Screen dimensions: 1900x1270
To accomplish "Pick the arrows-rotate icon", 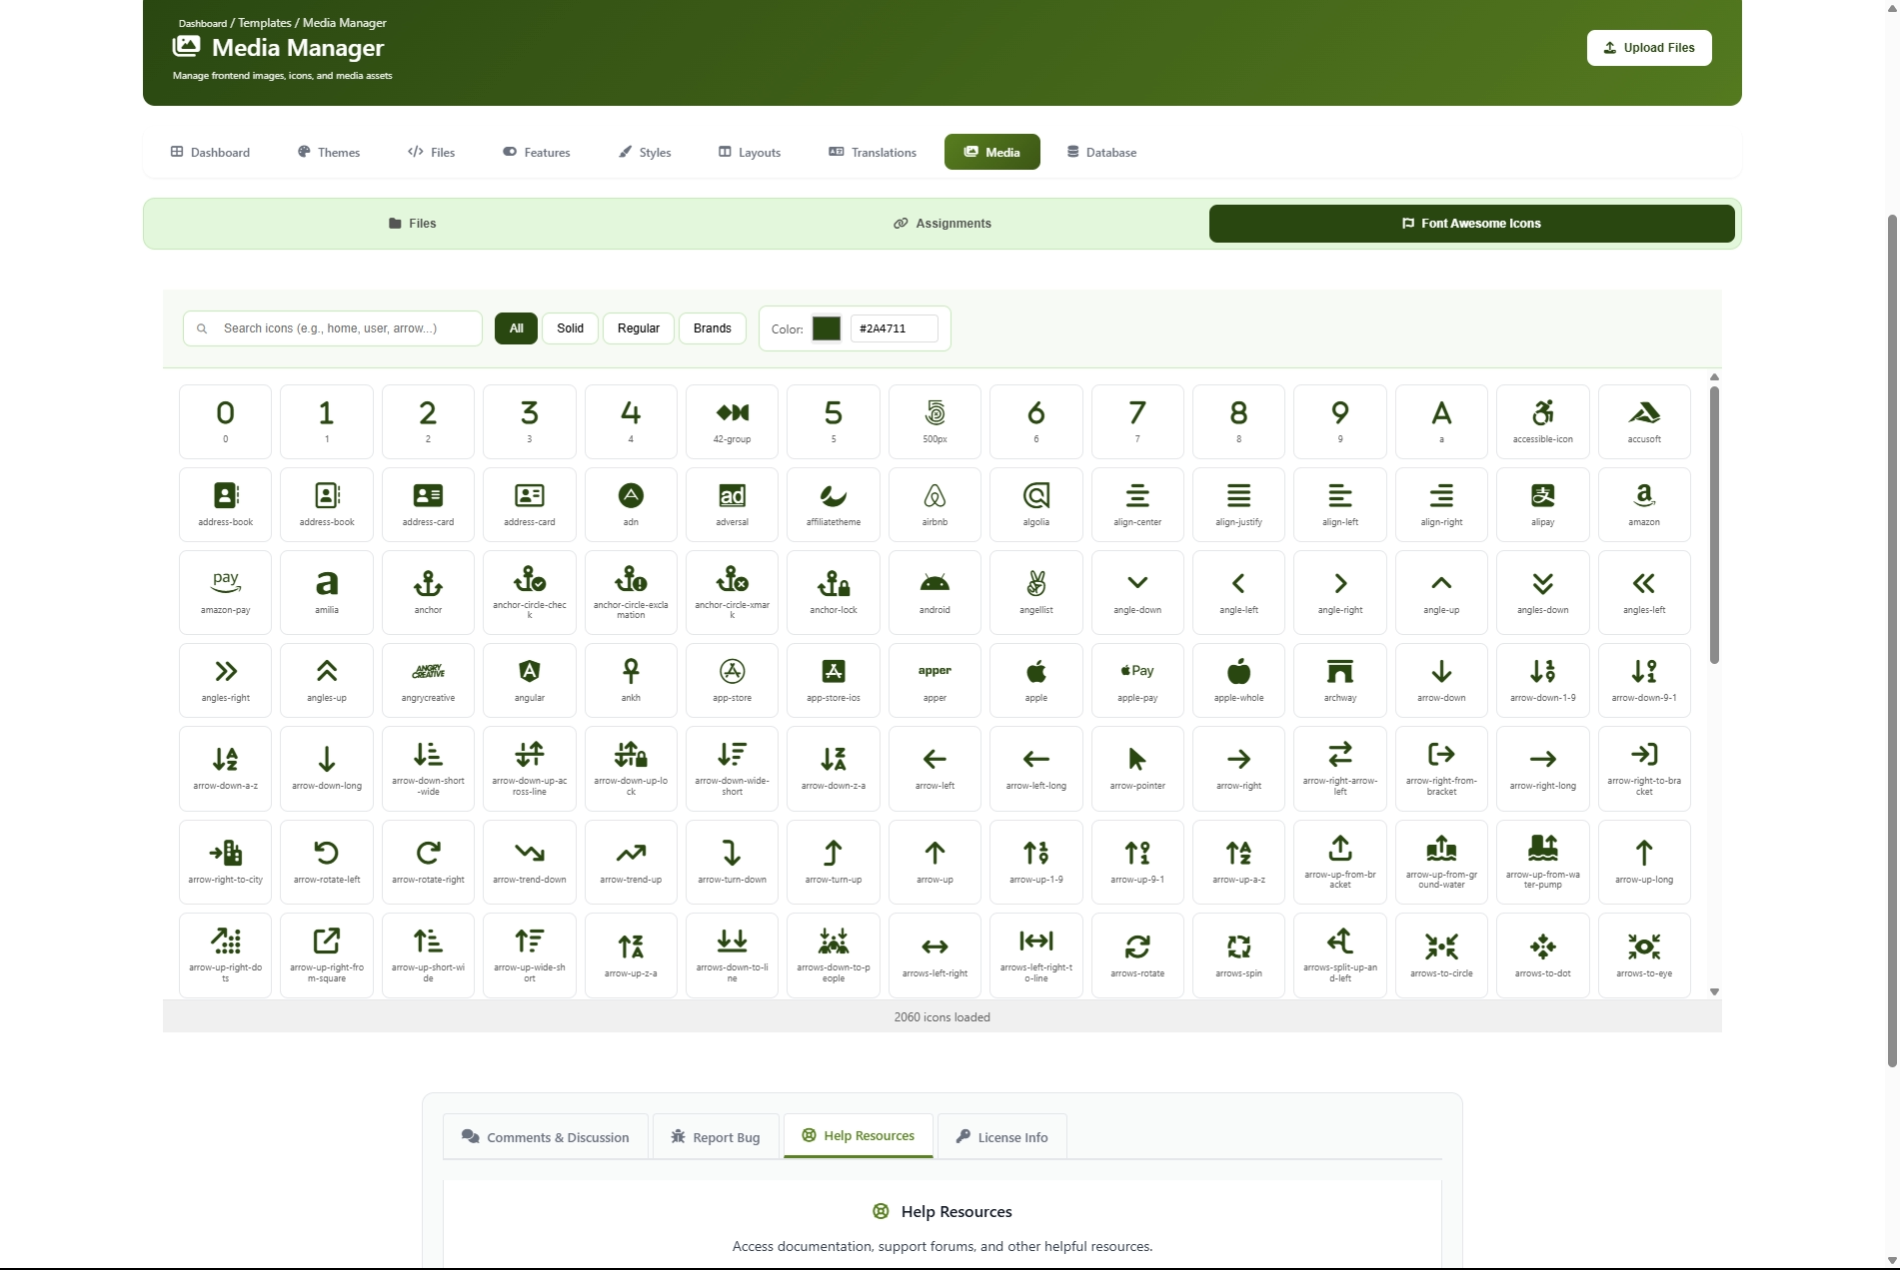I will pos(1137,954).
